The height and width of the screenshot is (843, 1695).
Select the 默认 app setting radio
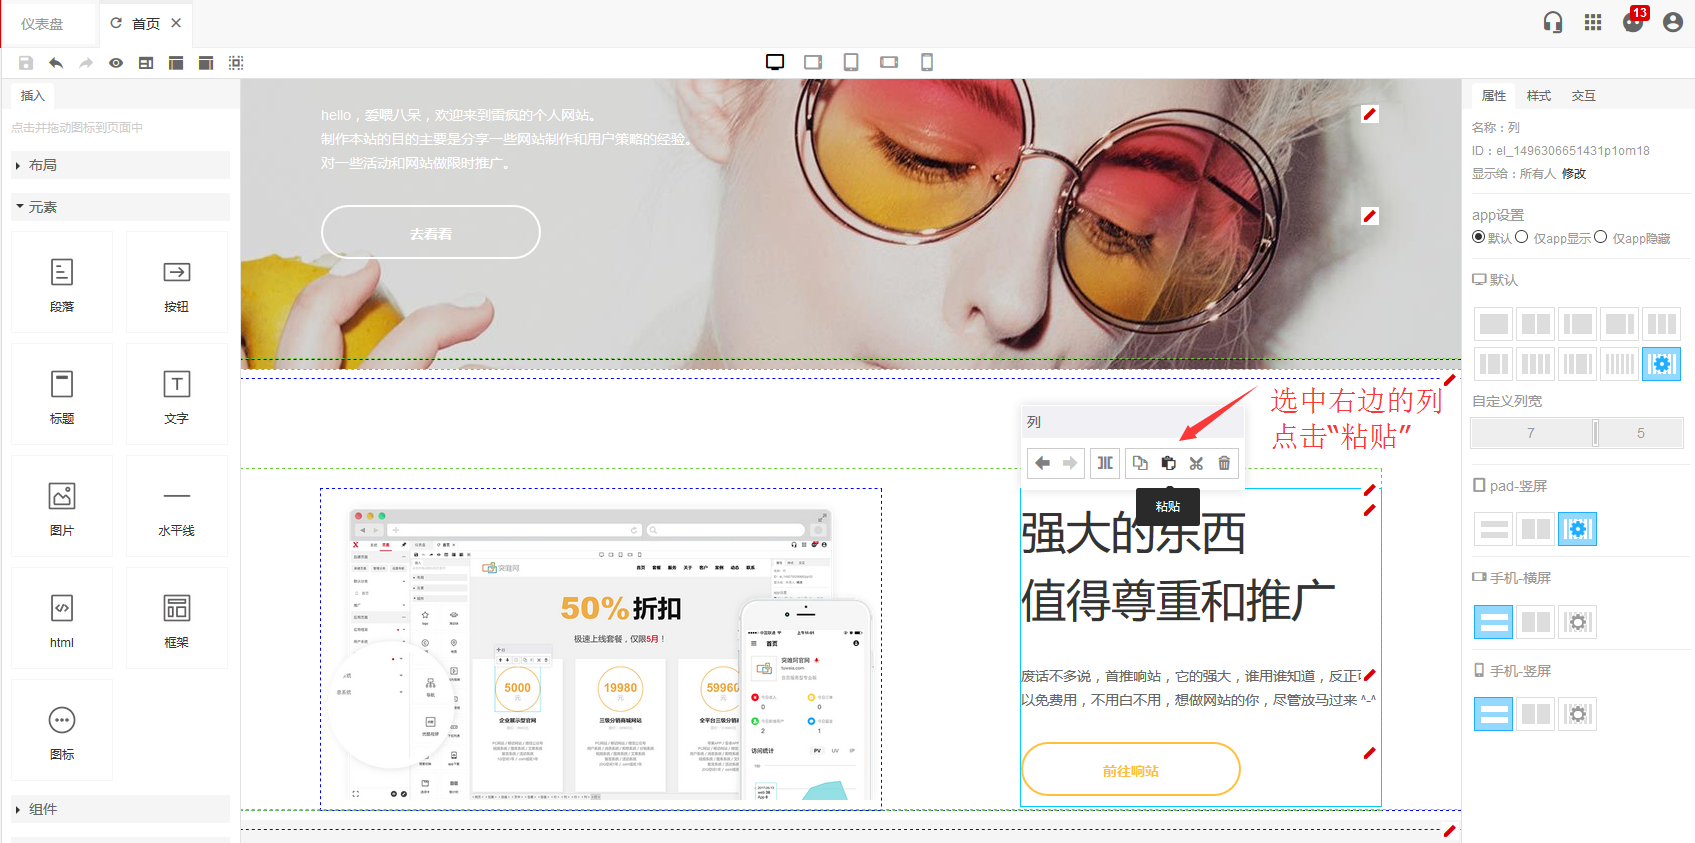[x=1479, y=237]
